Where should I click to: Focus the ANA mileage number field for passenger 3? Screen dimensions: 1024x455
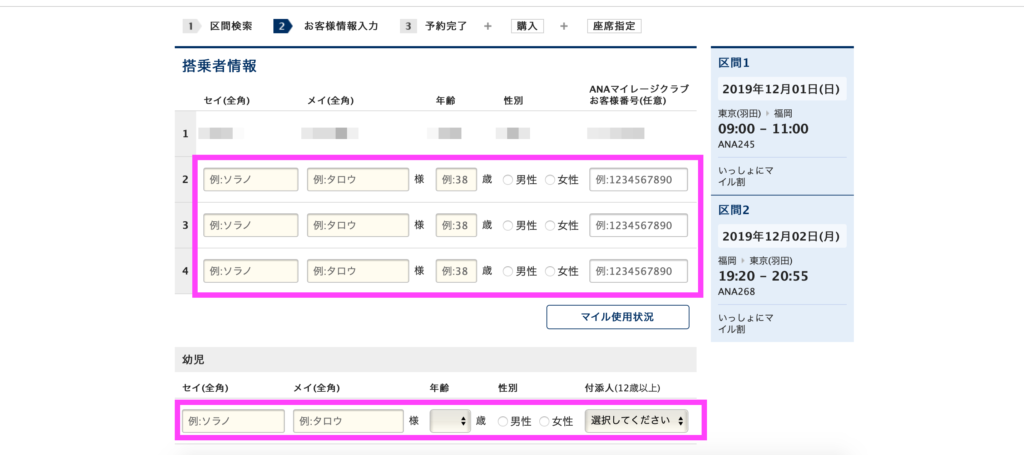(x=639, y=225)
